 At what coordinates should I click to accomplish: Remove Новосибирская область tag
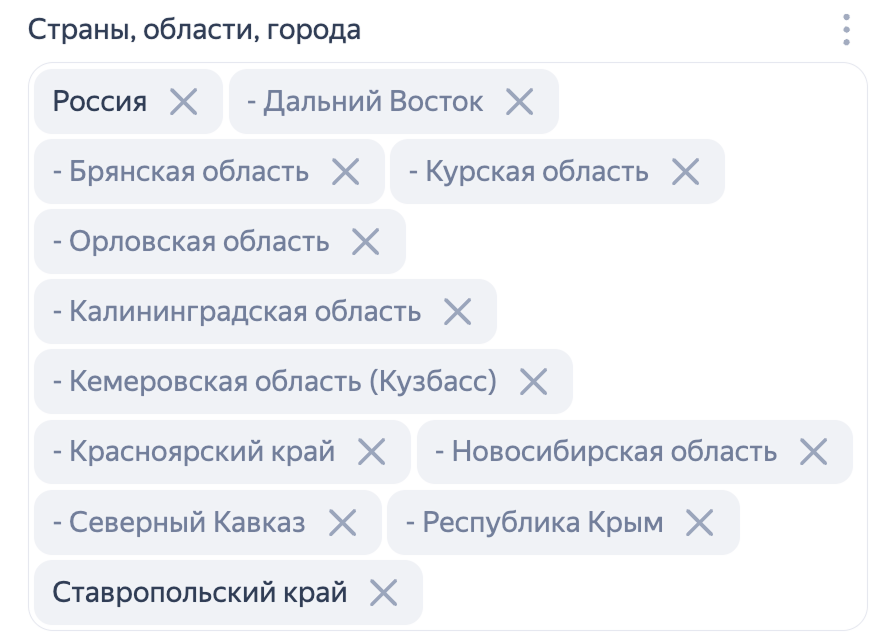coord(813,452)
